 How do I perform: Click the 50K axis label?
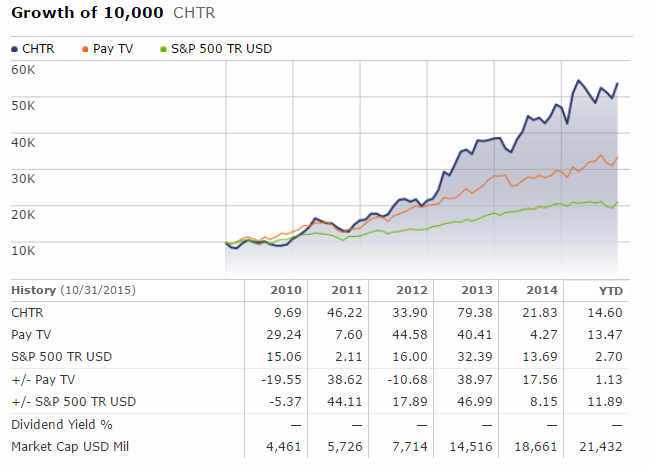tap(23, 106)
